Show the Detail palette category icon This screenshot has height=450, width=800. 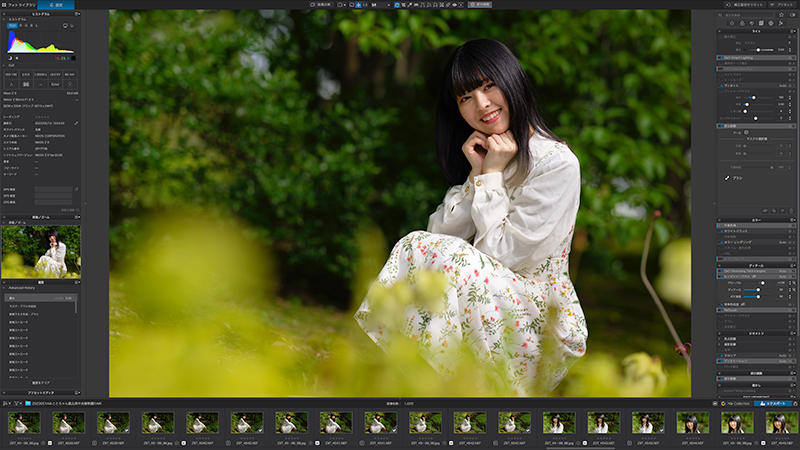(x=752, y=23)
